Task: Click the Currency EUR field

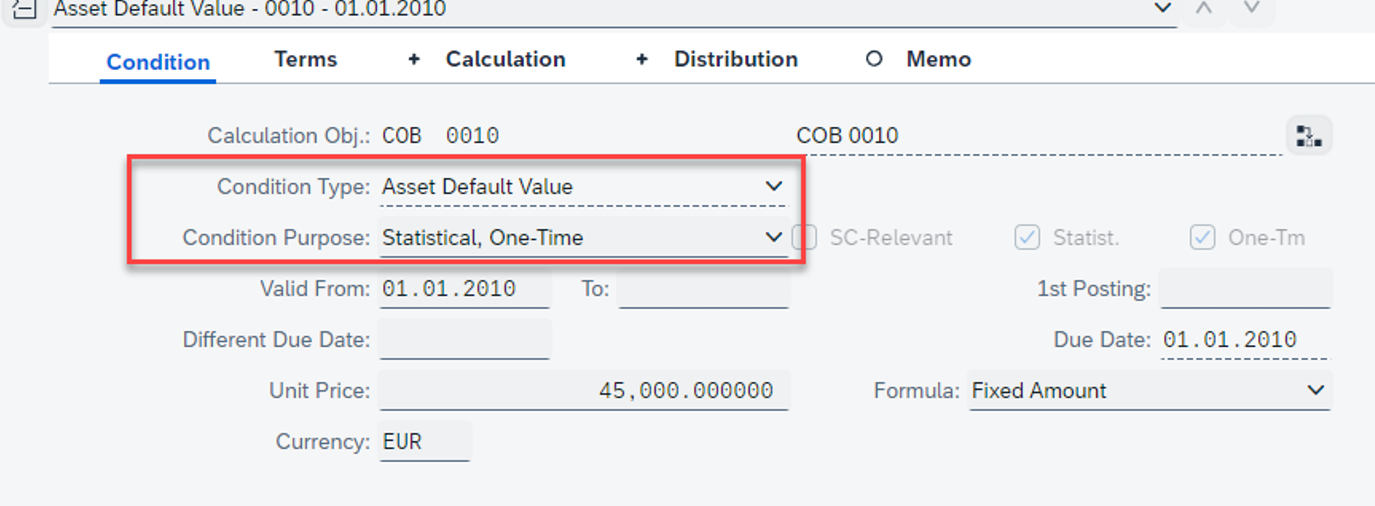Action: pyautogui.click(x=425, y=442)
